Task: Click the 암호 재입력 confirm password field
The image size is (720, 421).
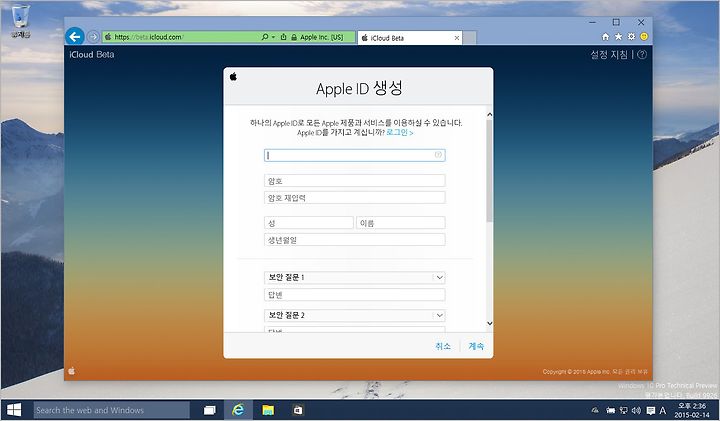Action: click(354, 197)
